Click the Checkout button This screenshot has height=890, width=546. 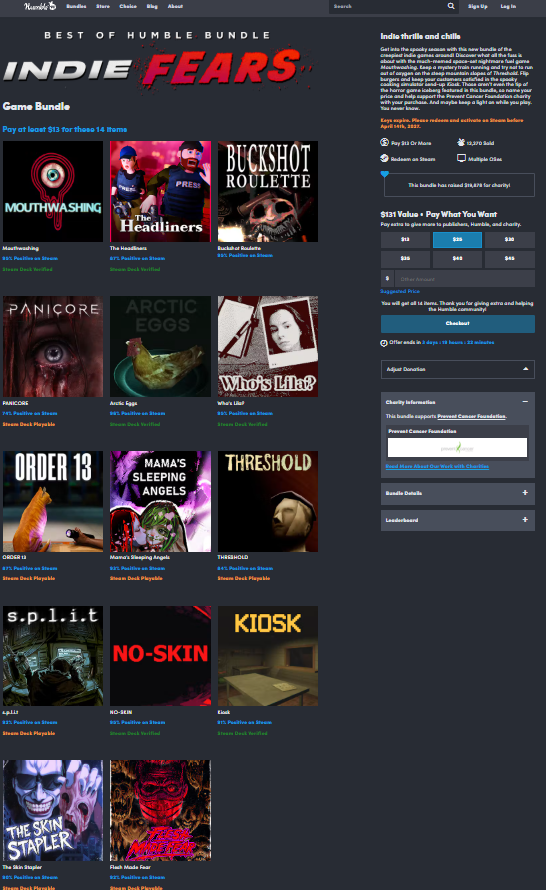point(457,324)
